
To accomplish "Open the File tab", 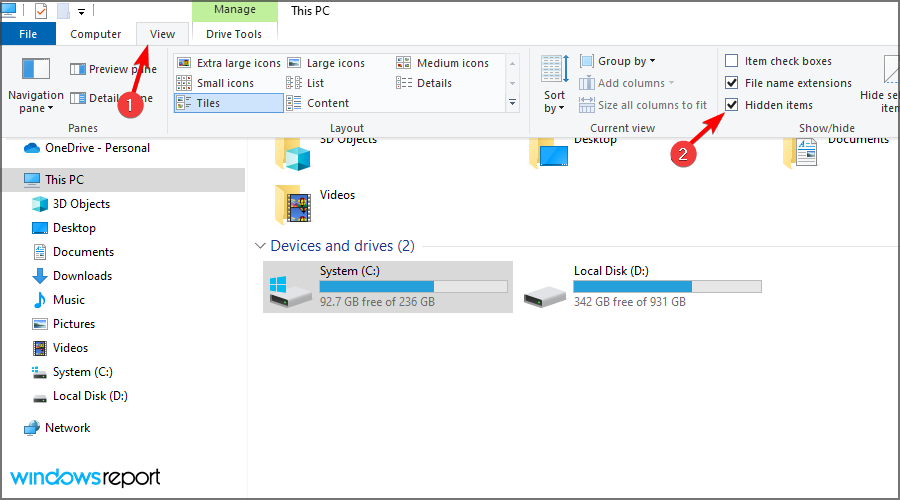I will tap(28, 34).
